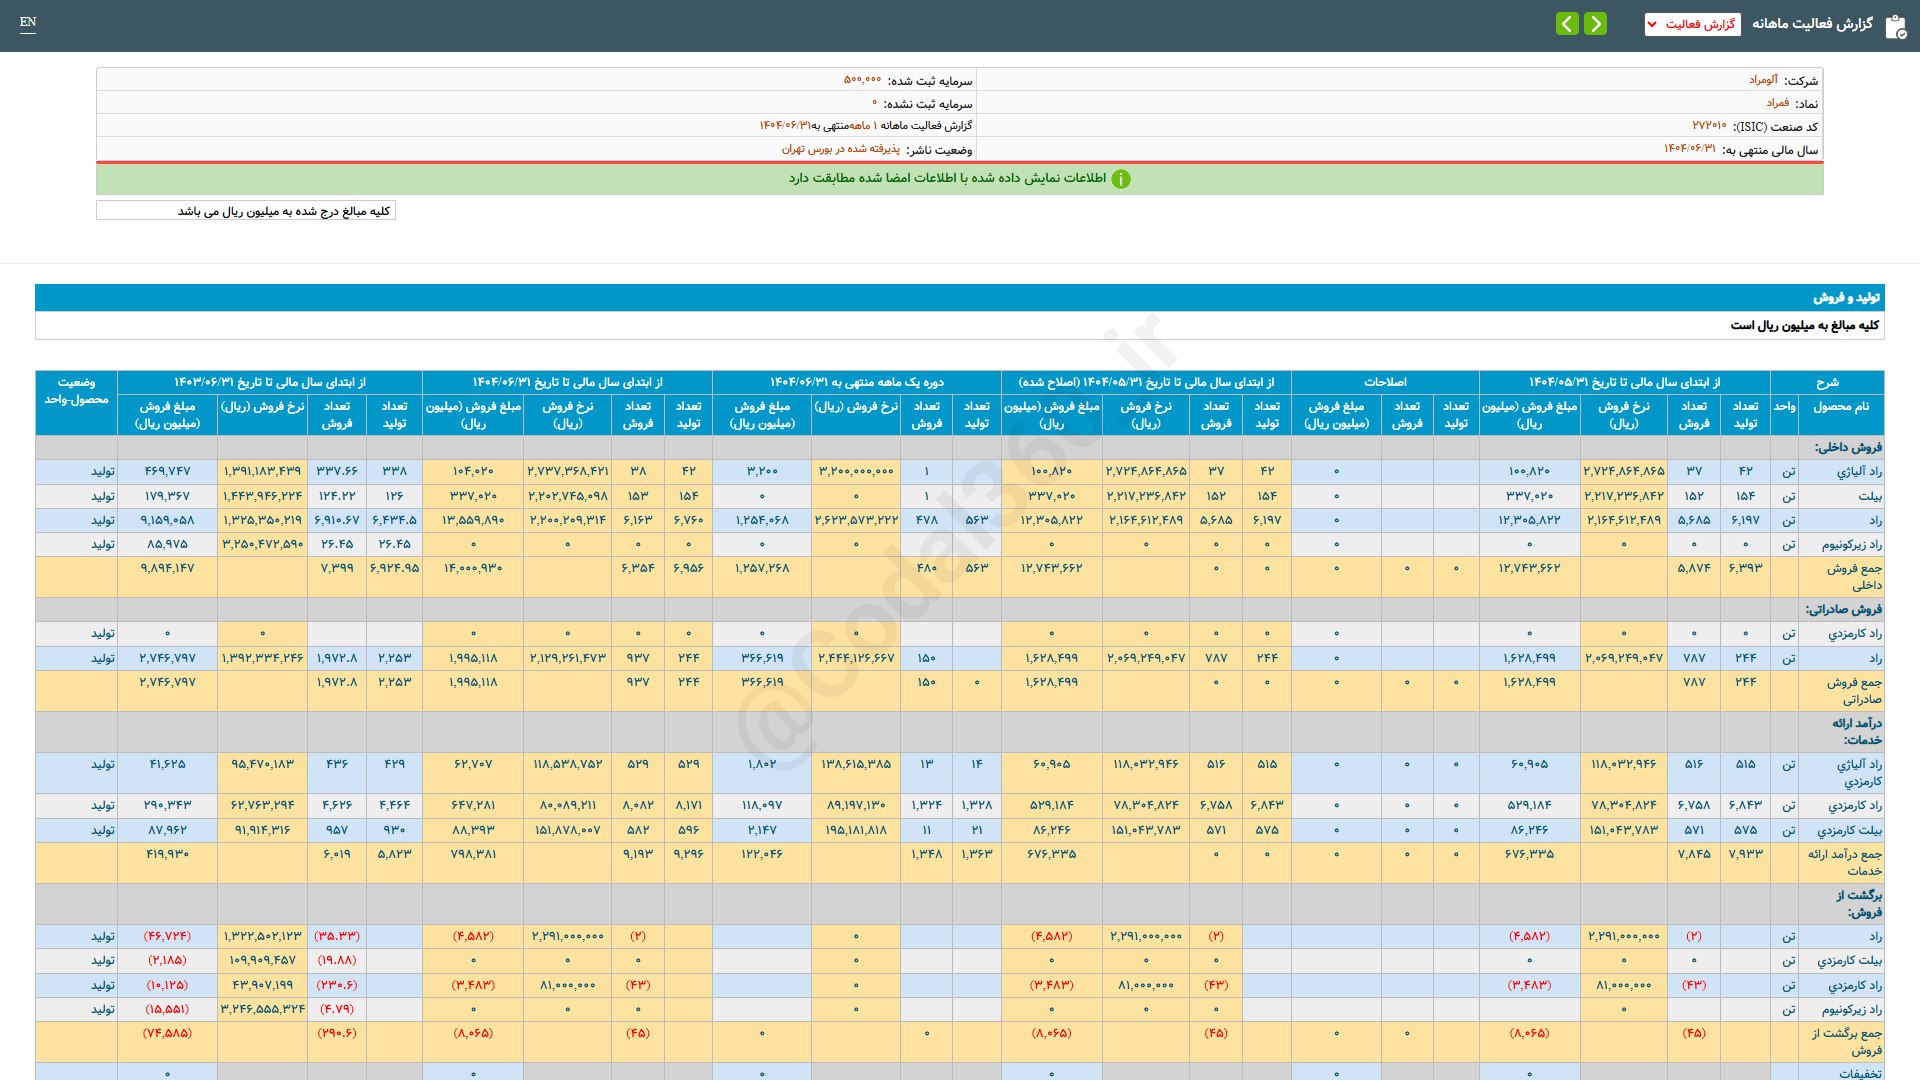Viewport: 1920px width, 1080px height.
Task: Click the publisher status پذیرفته شده در بورس تهران
Action: (840, 149)
